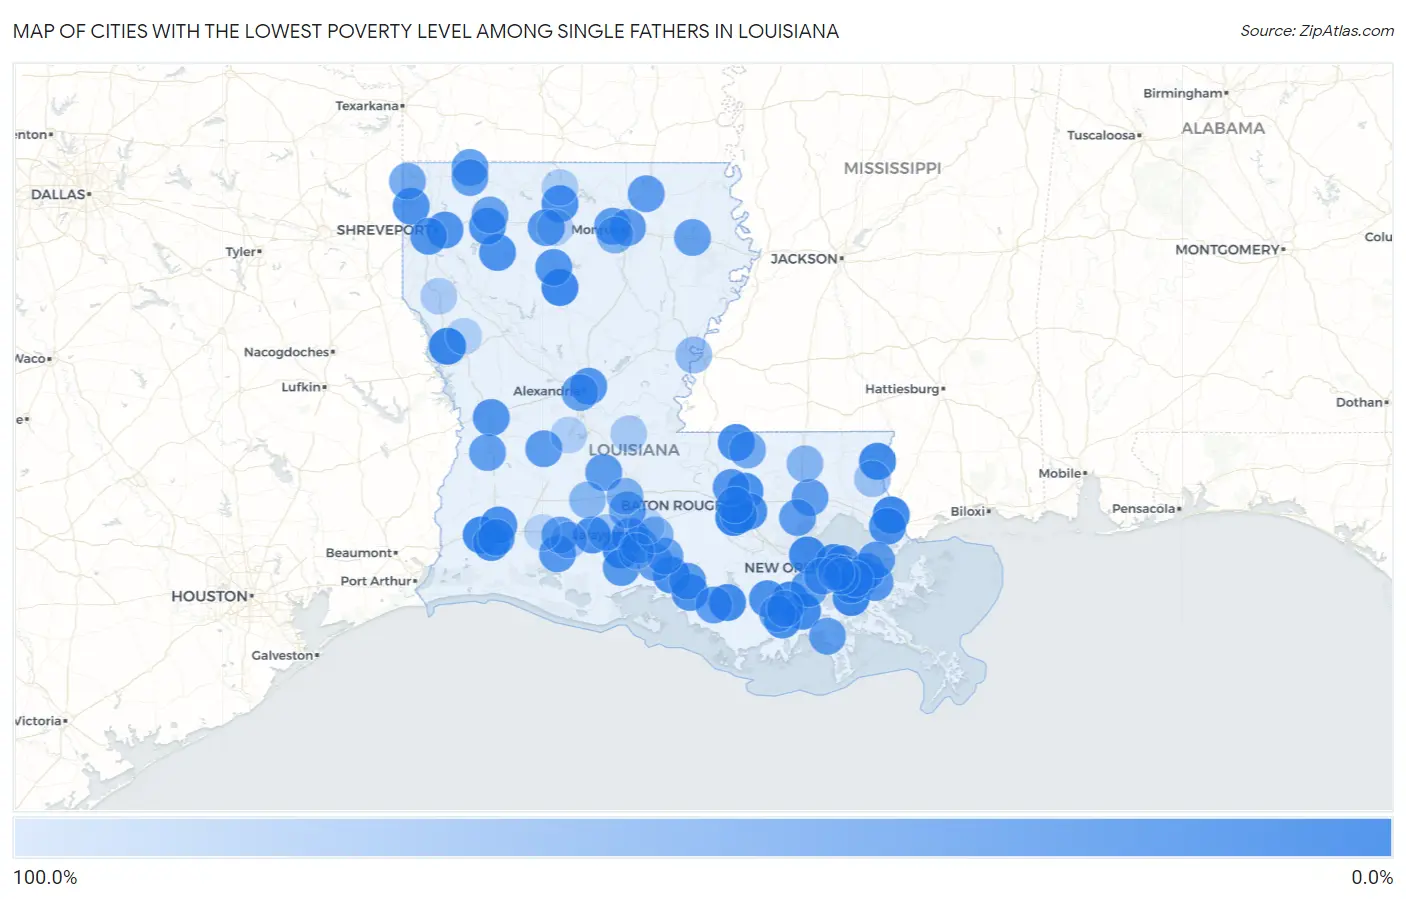The width and height of the screenshot is (1406, 899).
Task: Click the Waco label
Action: (x=33, y=358)
